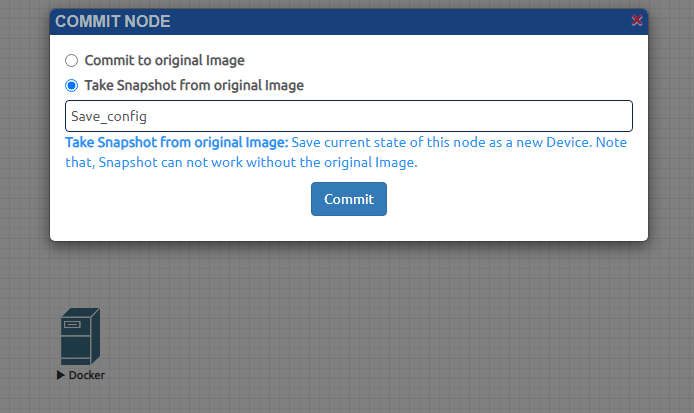Select Commit to original Image radio button

tap(71, 61)
